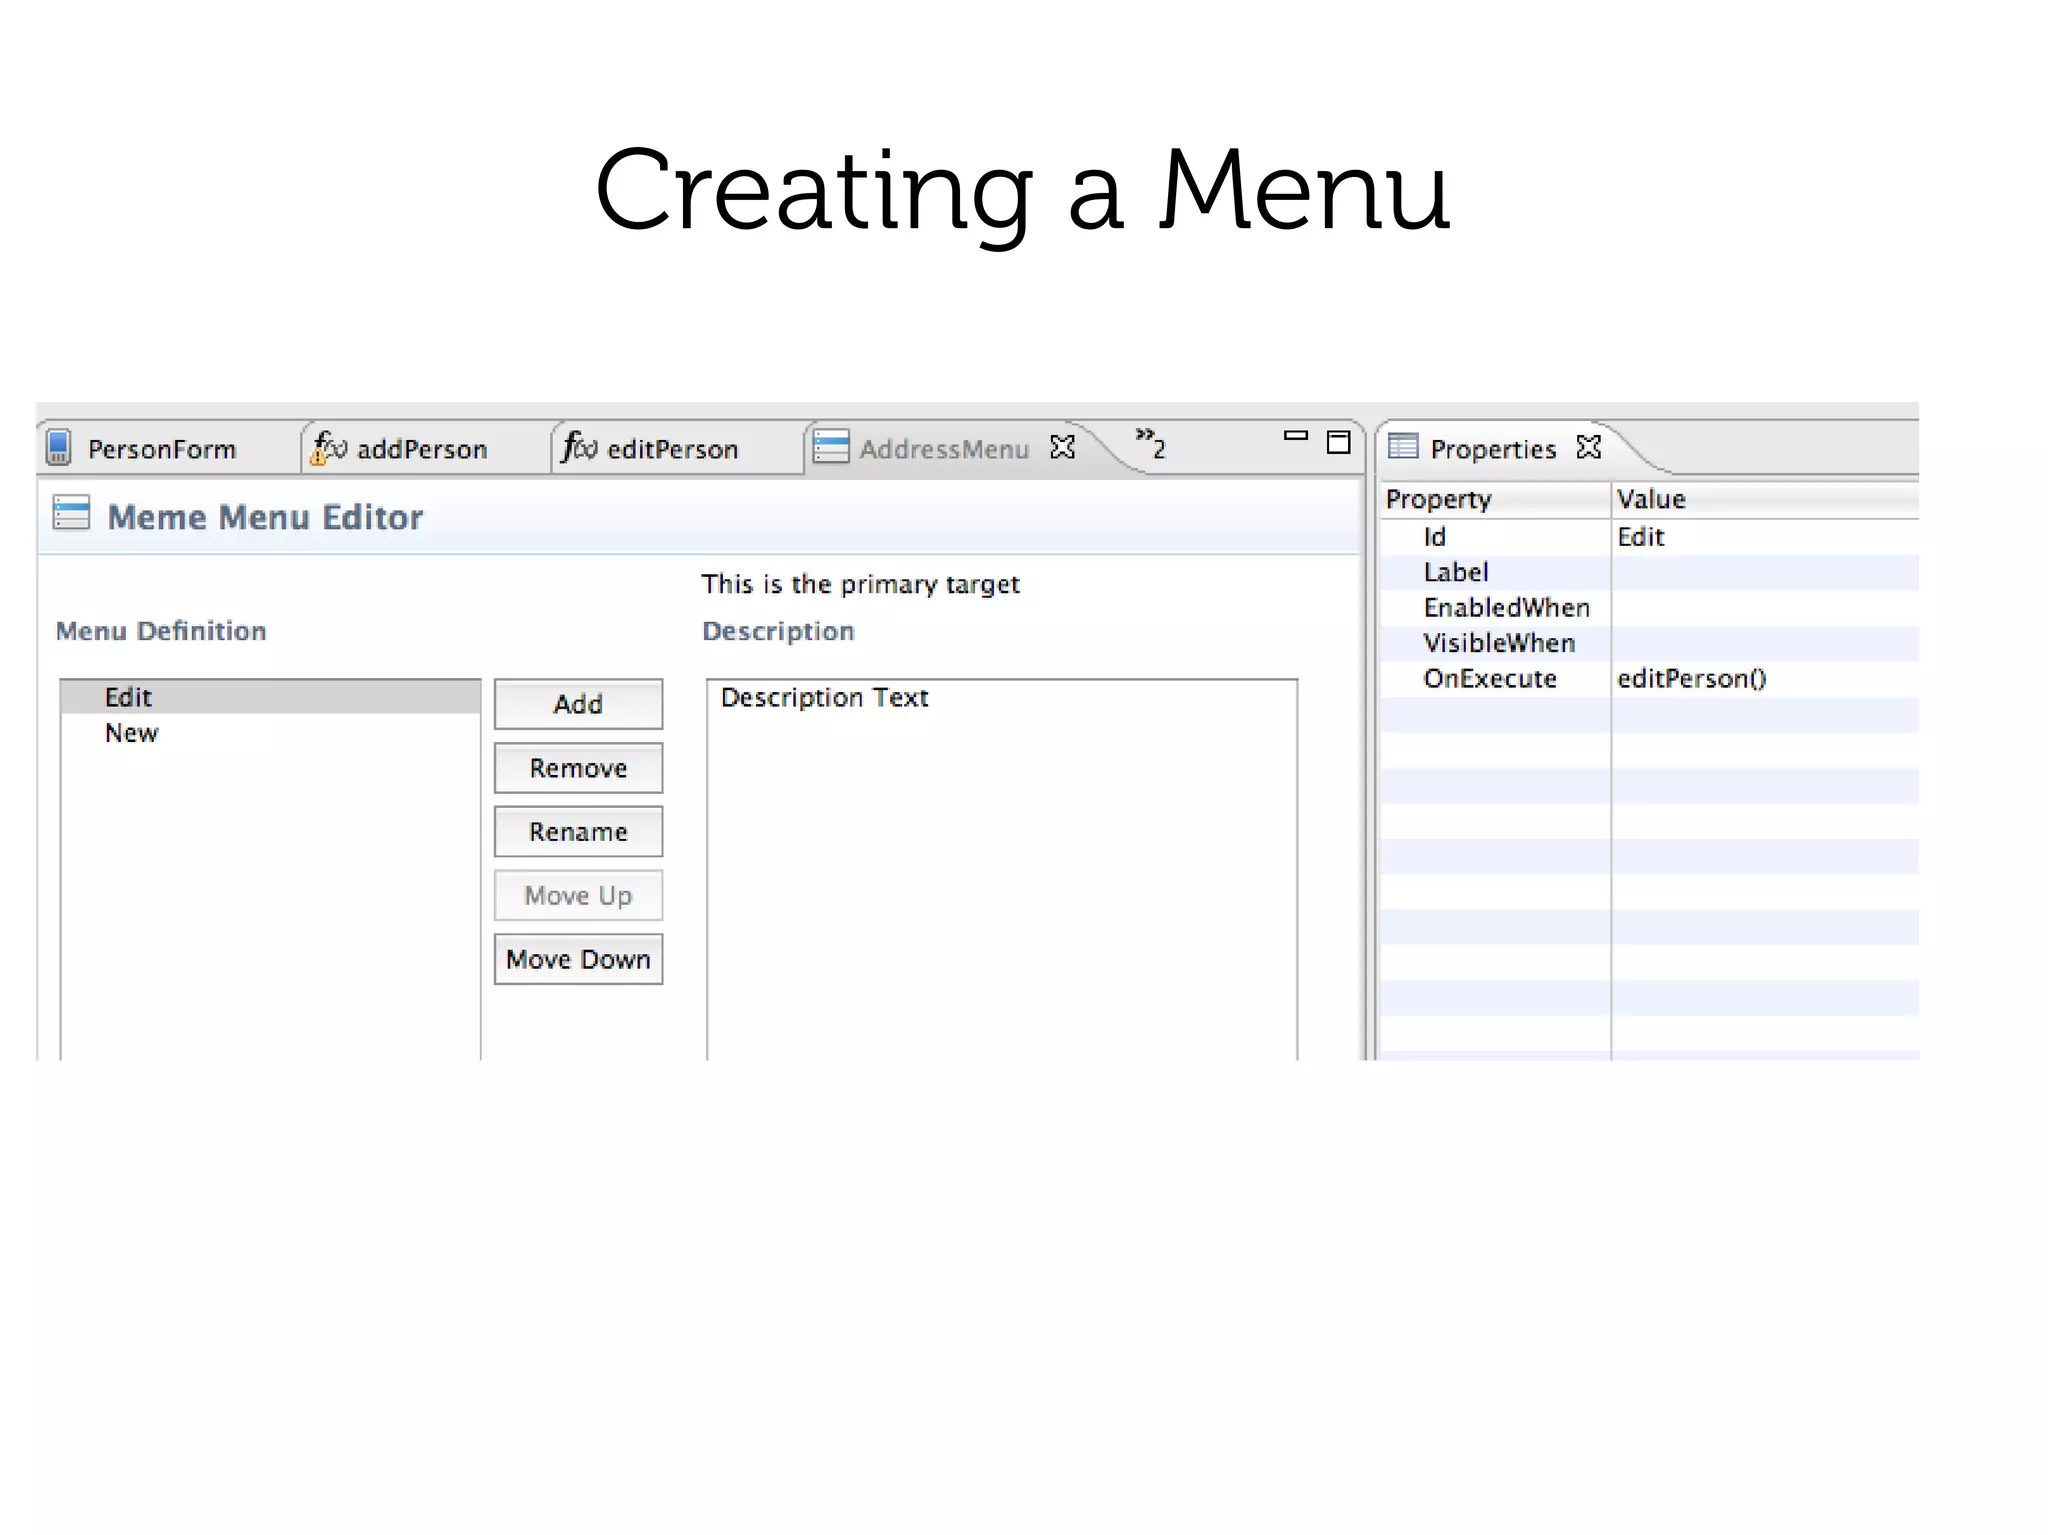This screenshot has width=2048, height=1535.
Task: Click the Rename button
Action: (x=578, y=832)
